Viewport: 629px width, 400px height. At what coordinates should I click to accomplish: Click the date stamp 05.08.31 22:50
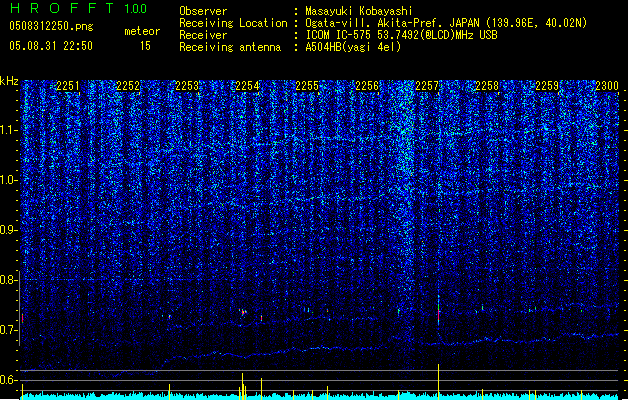point(51,46)
